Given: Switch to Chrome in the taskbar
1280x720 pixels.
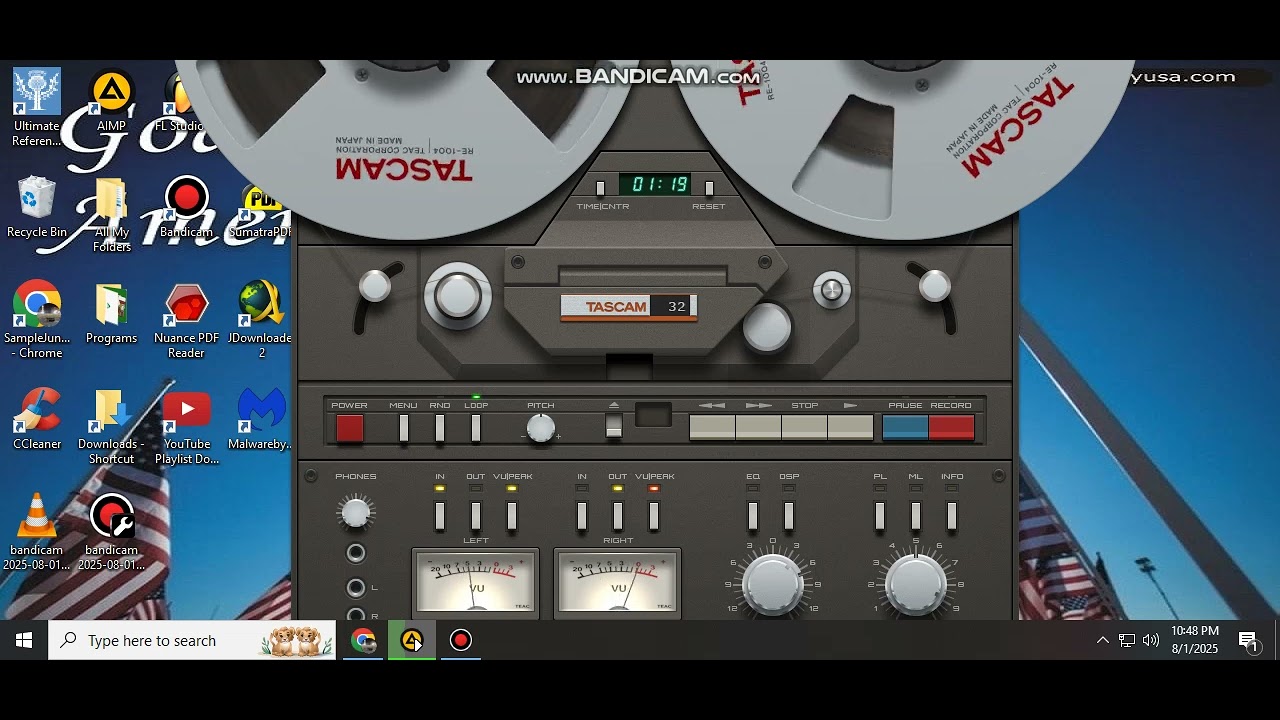Looking at the screenshot, I should click(363, 640).
